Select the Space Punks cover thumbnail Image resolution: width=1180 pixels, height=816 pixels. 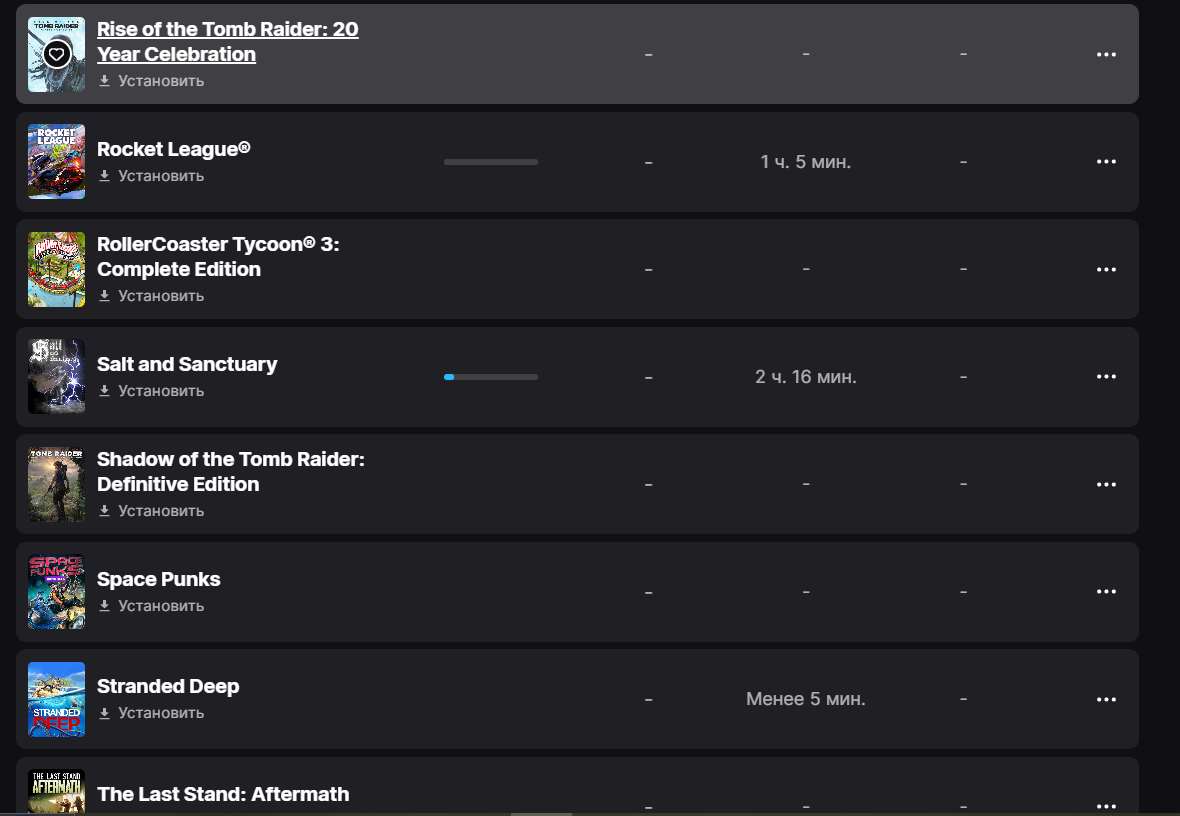[56, 591]
